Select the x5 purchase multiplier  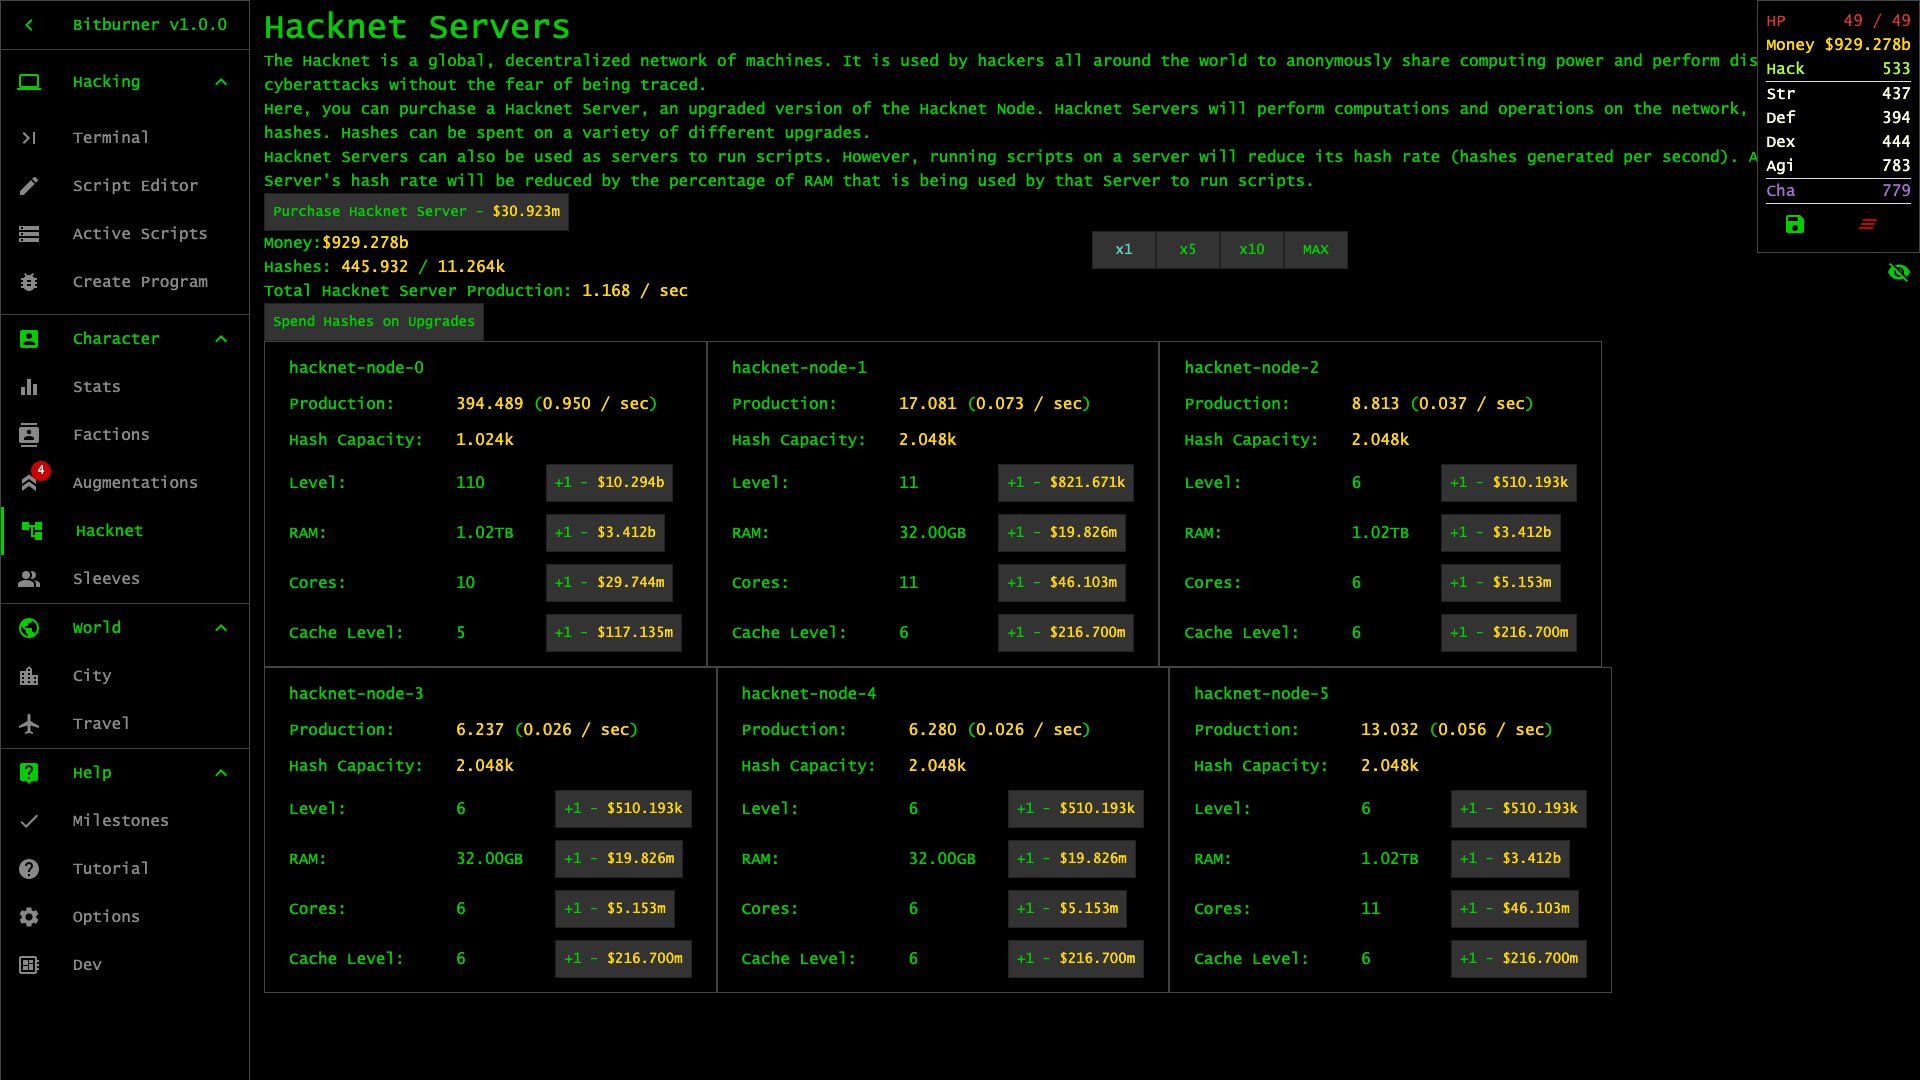coord(1187,250)
